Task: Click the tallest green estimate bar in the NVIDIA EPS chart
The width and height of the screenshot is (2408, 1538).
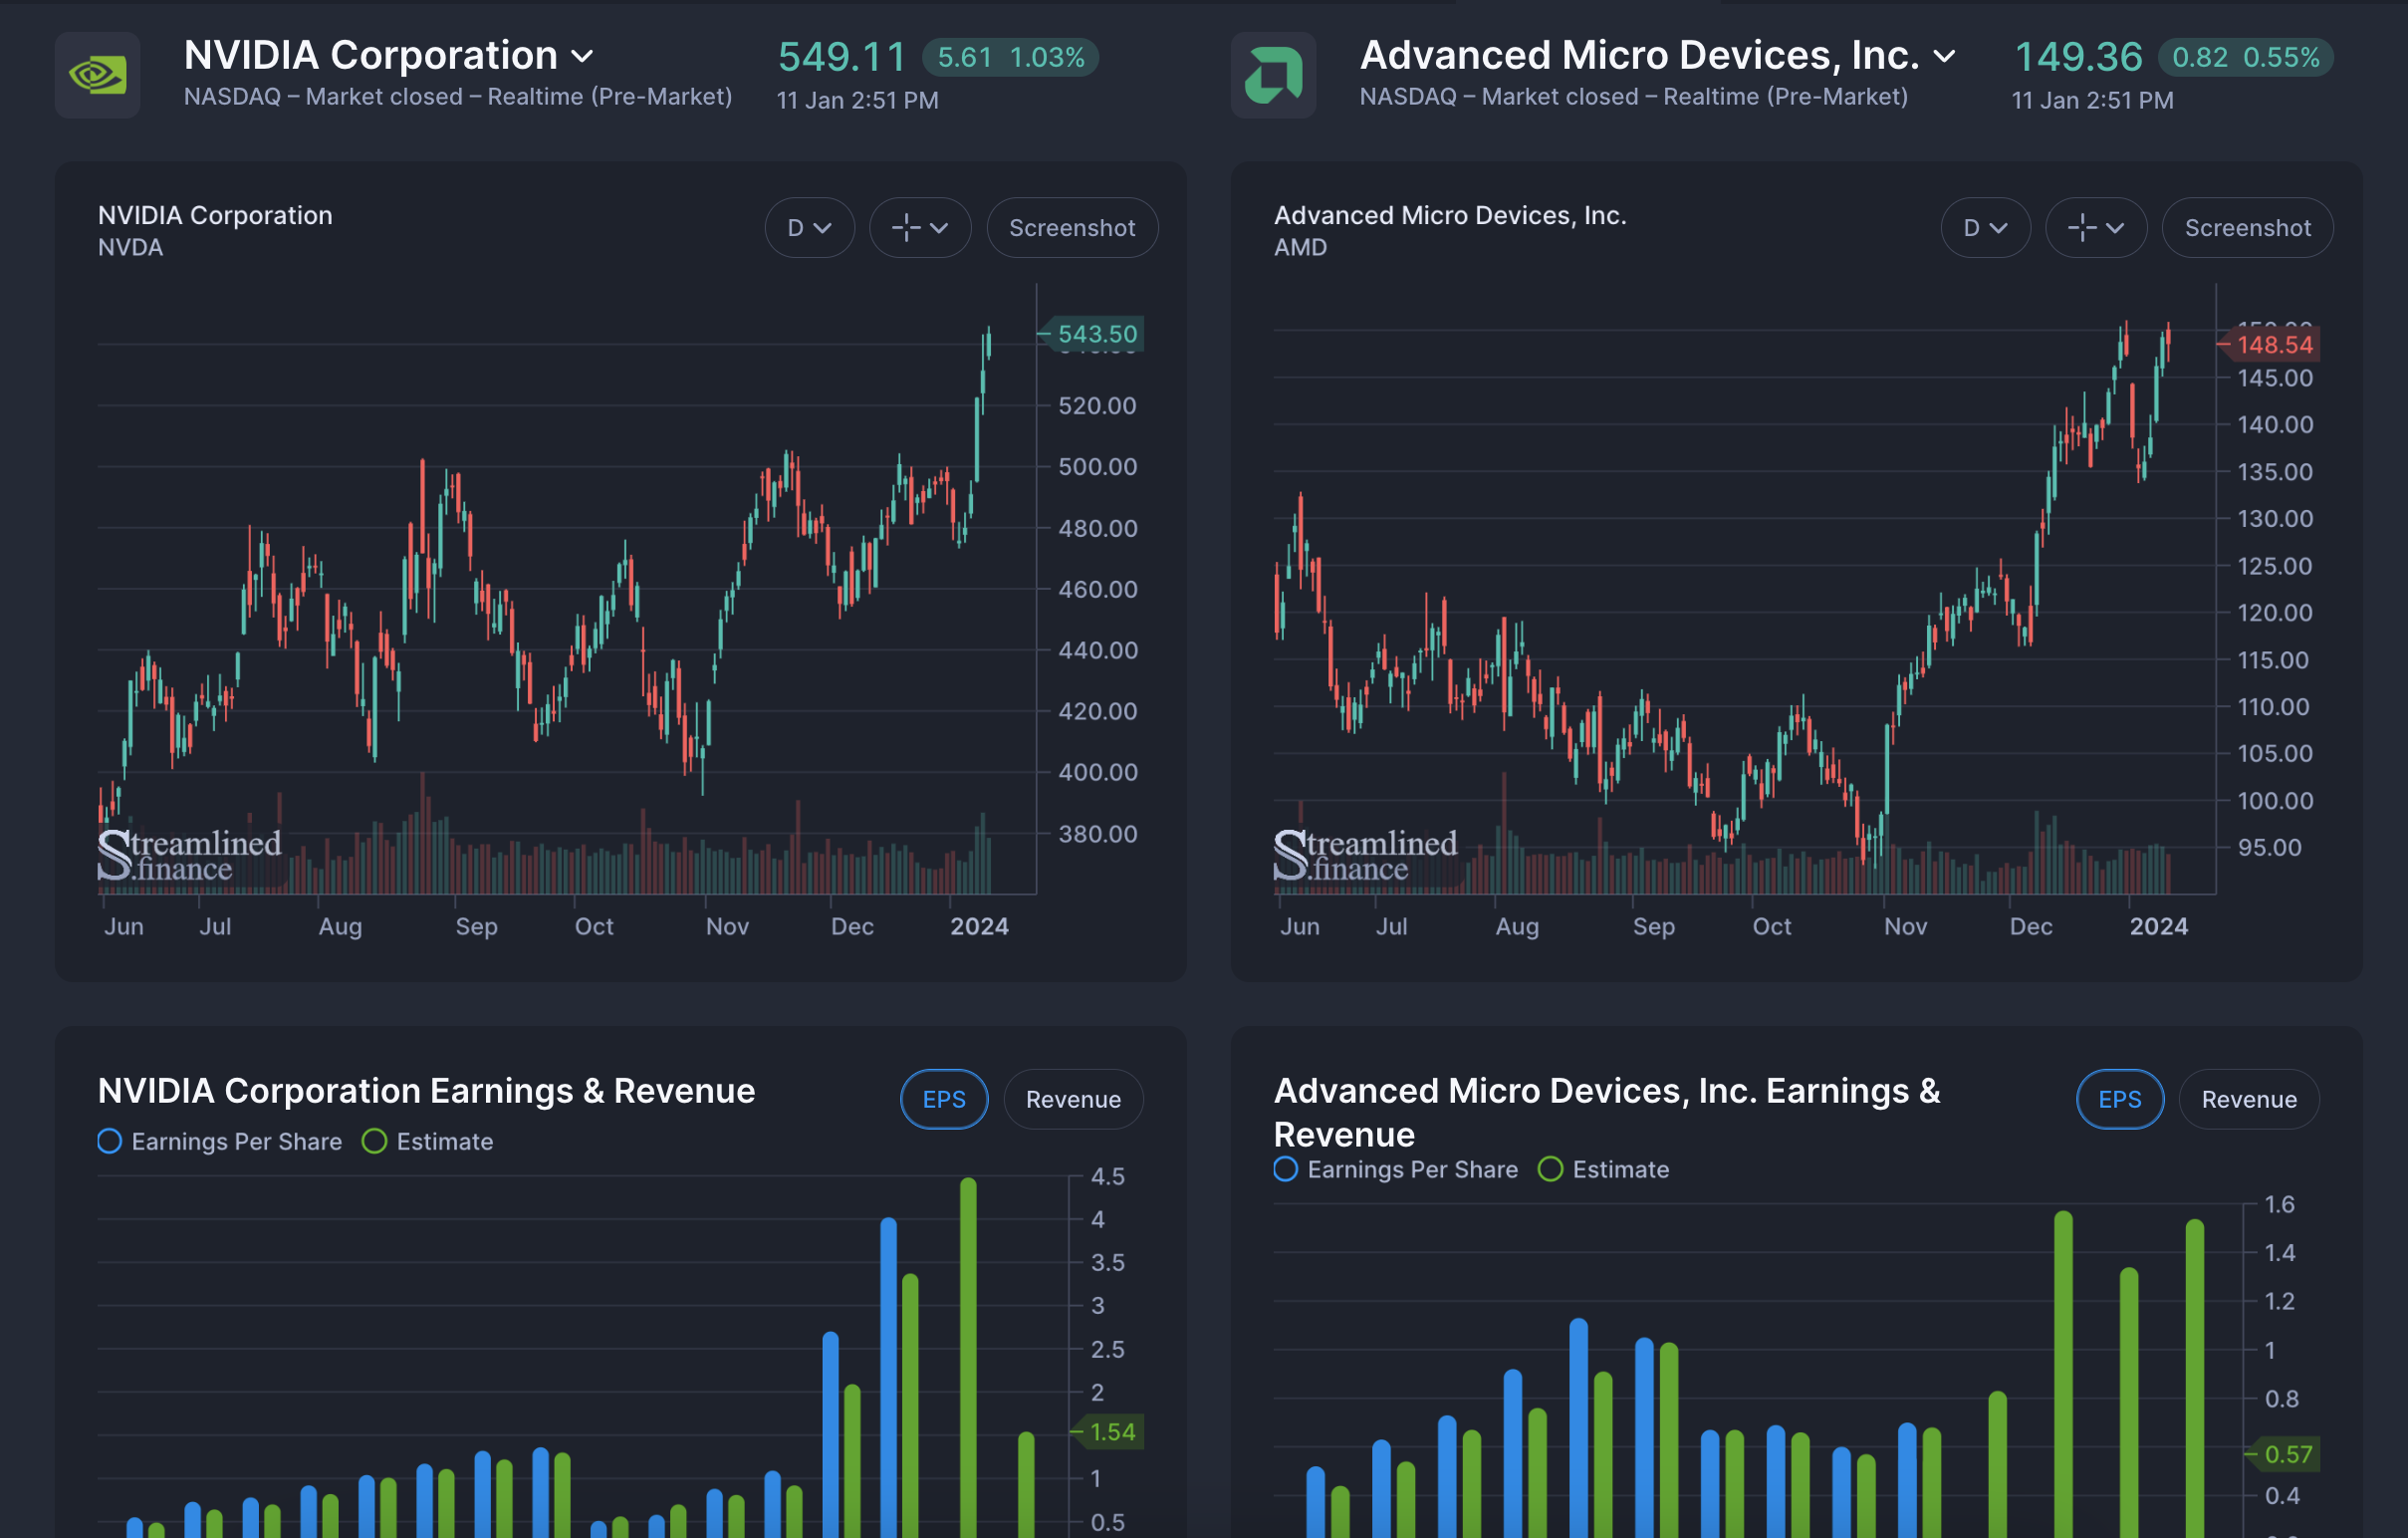Action: (x=968, y=1350)
